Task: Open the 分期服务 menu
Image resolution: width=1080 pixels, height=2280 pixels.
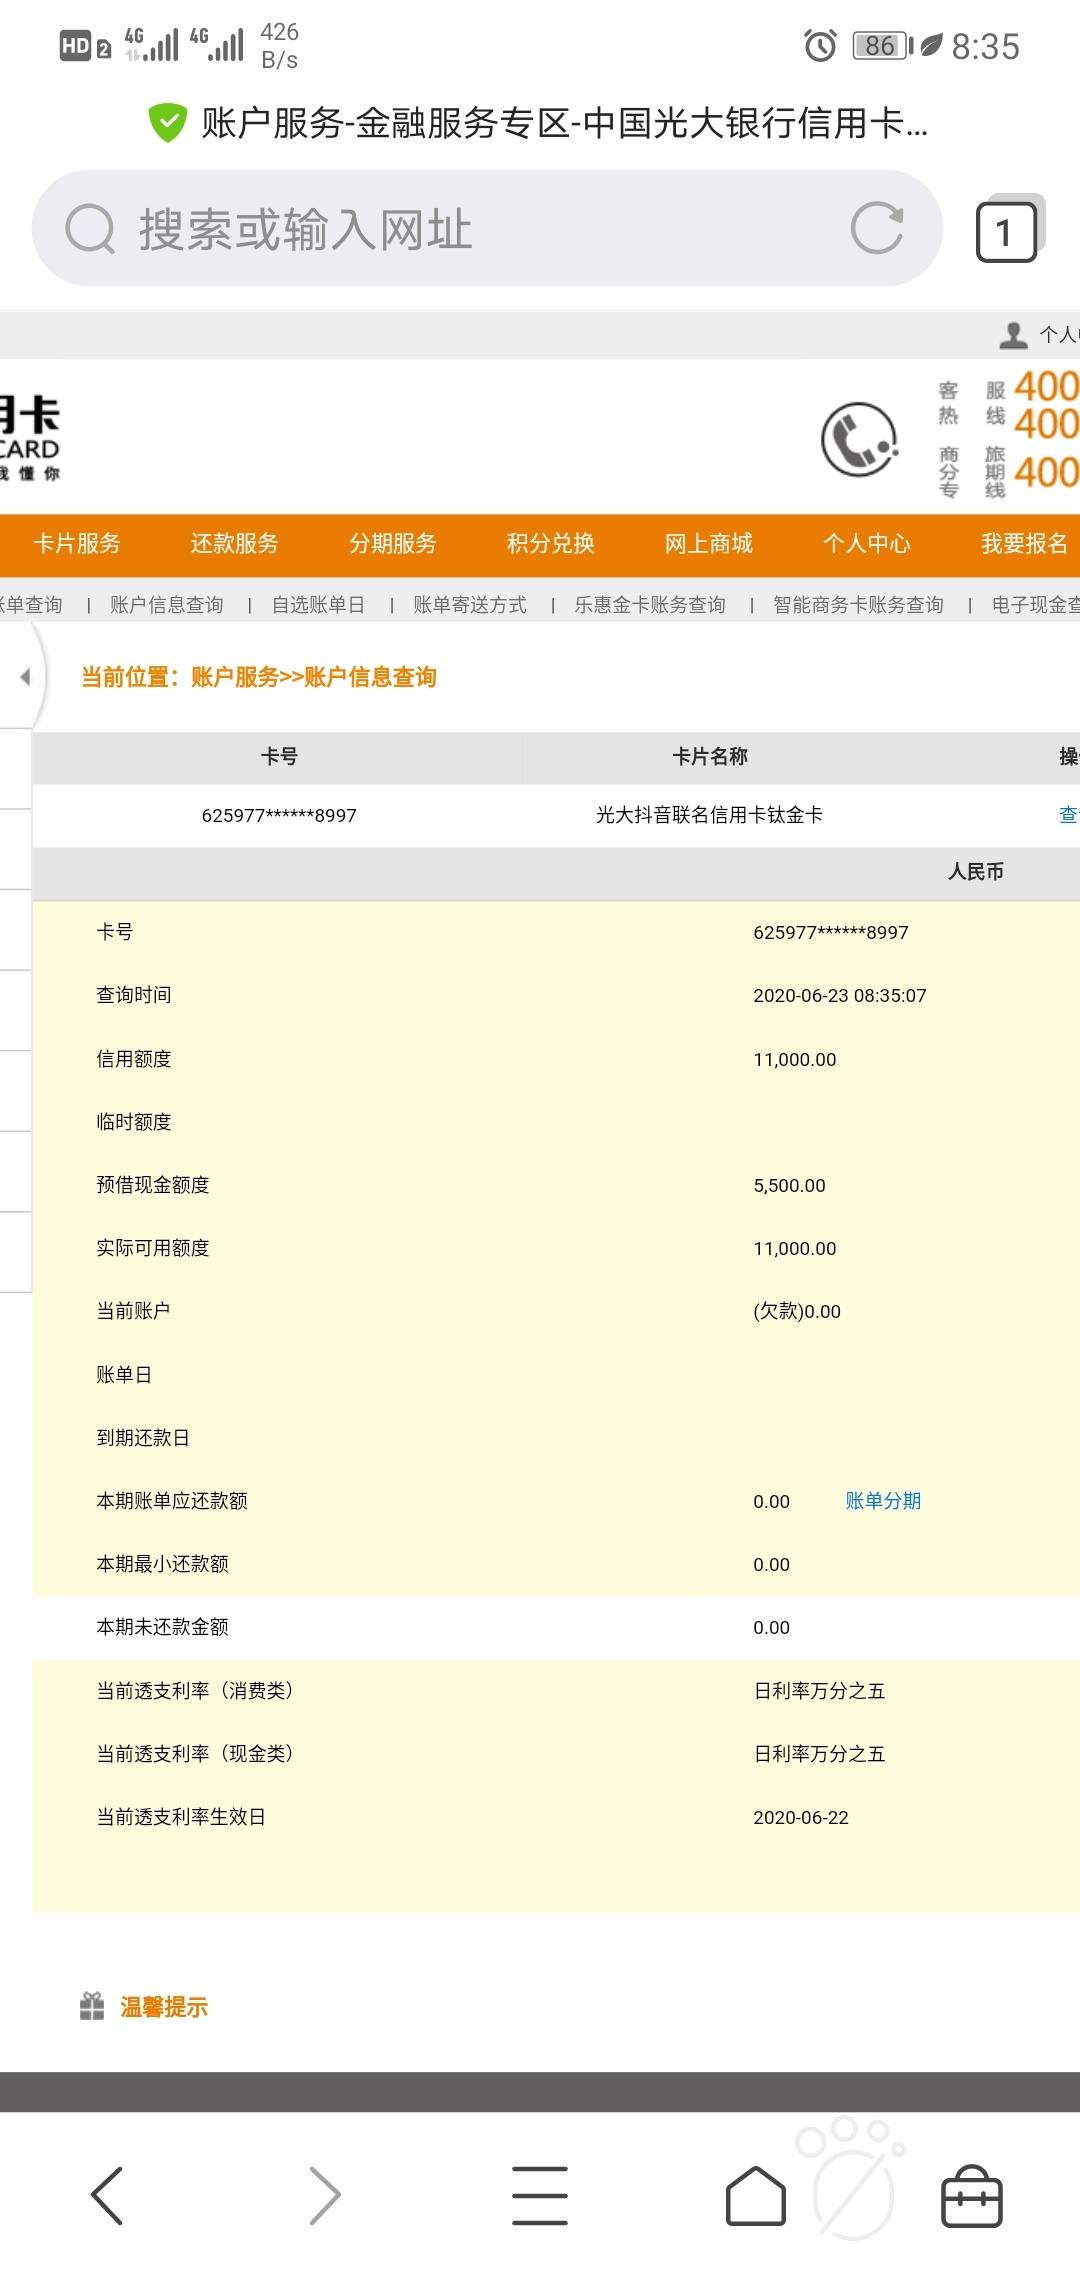Action: pyautogui.click(x=393, y=543)
